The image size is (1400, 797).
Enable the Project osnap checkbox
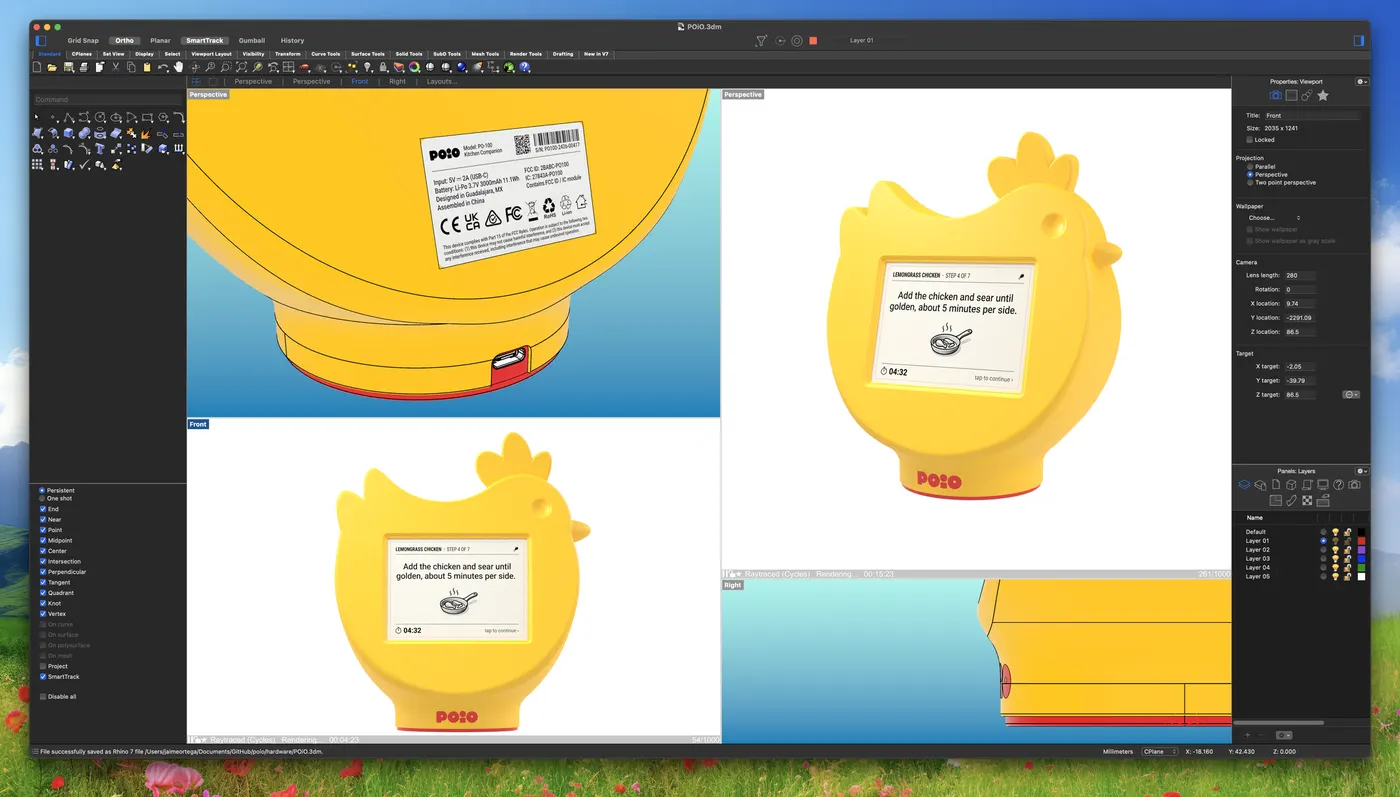[43, 666]
